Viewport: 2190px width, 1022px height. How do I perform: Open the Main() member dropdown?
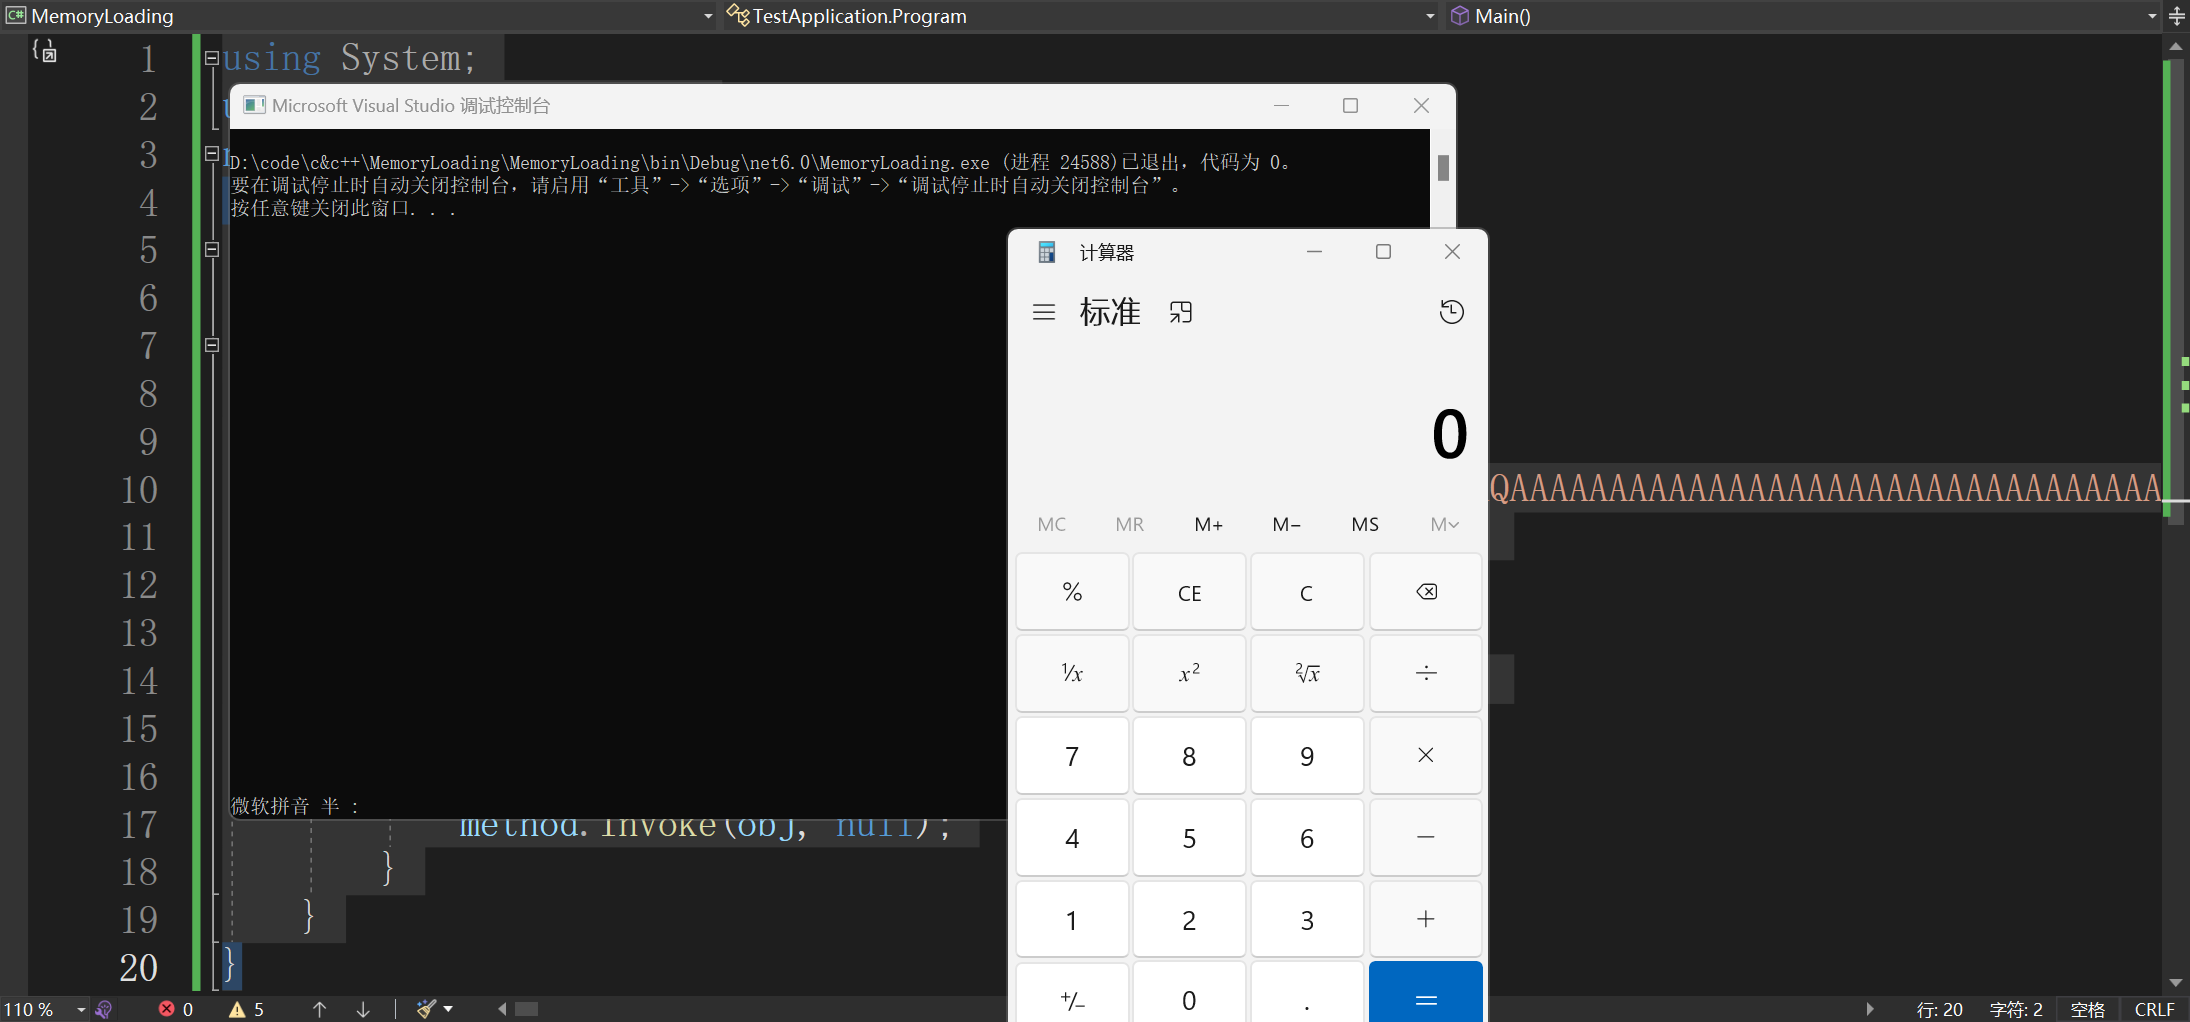pos(2152,16)
